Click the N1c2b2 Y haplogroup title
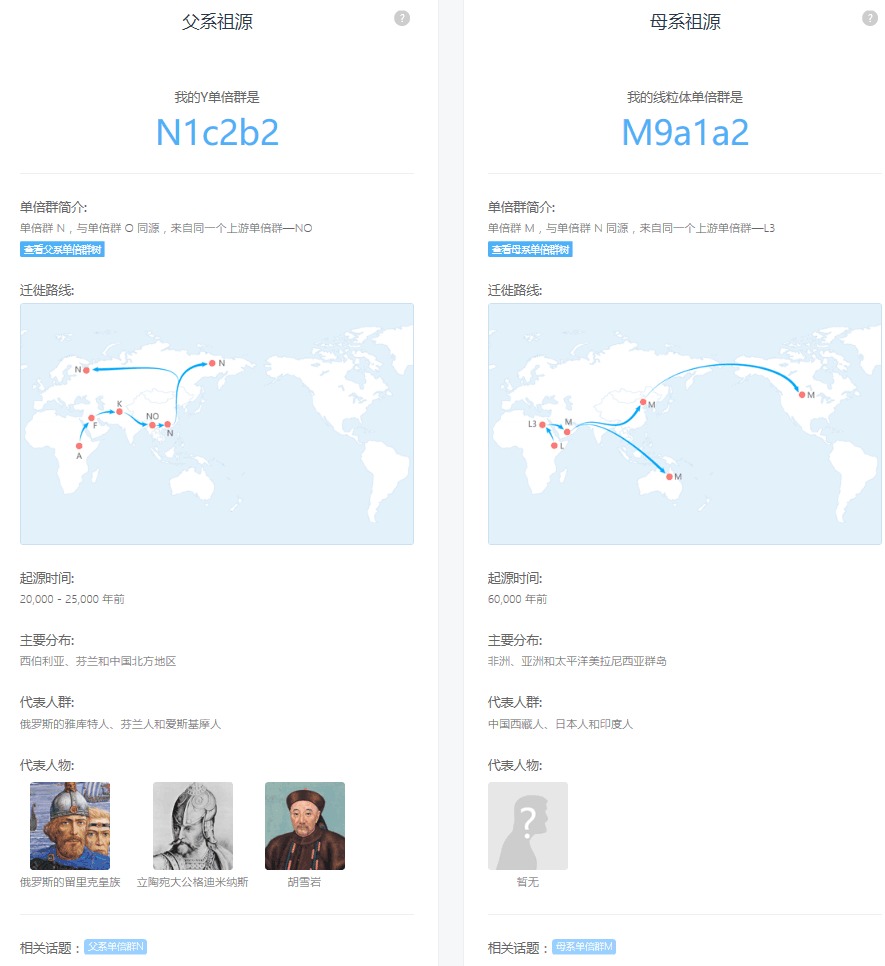This screenshot has height=966, width=885. click(217, 133)
